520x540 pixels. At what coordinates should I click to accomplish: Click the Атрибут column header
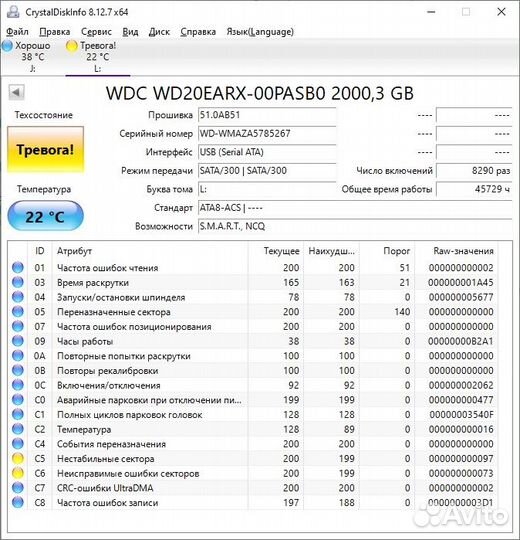[x=150, y=251]
